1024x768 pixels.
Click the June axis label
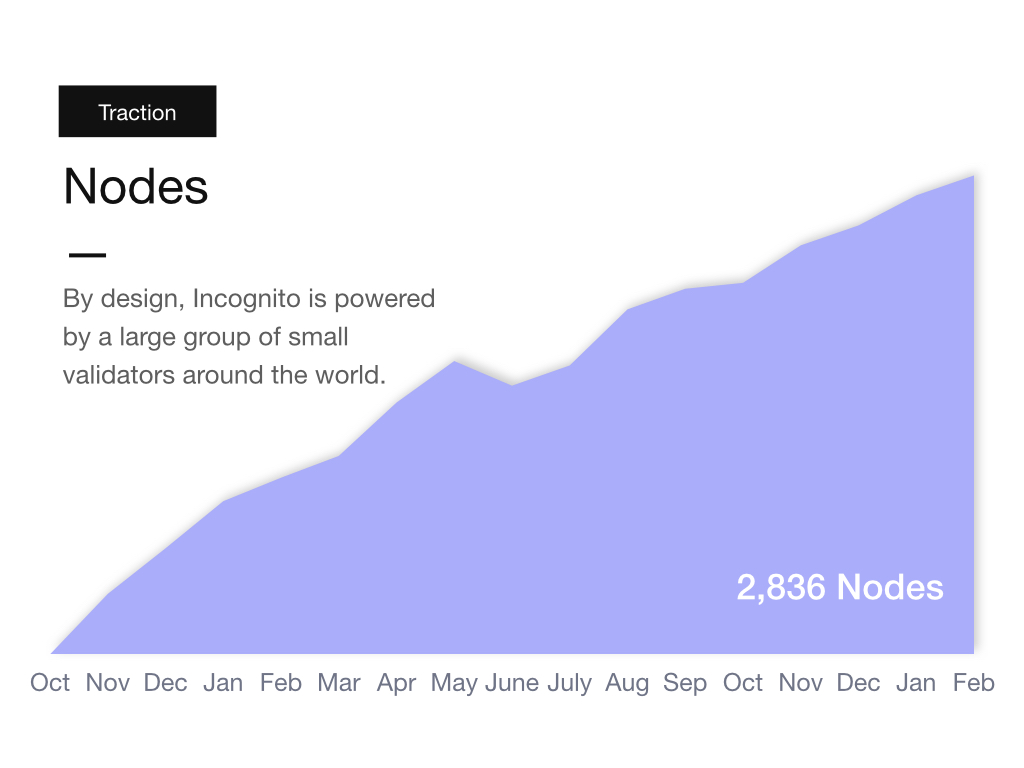(511, 682)
